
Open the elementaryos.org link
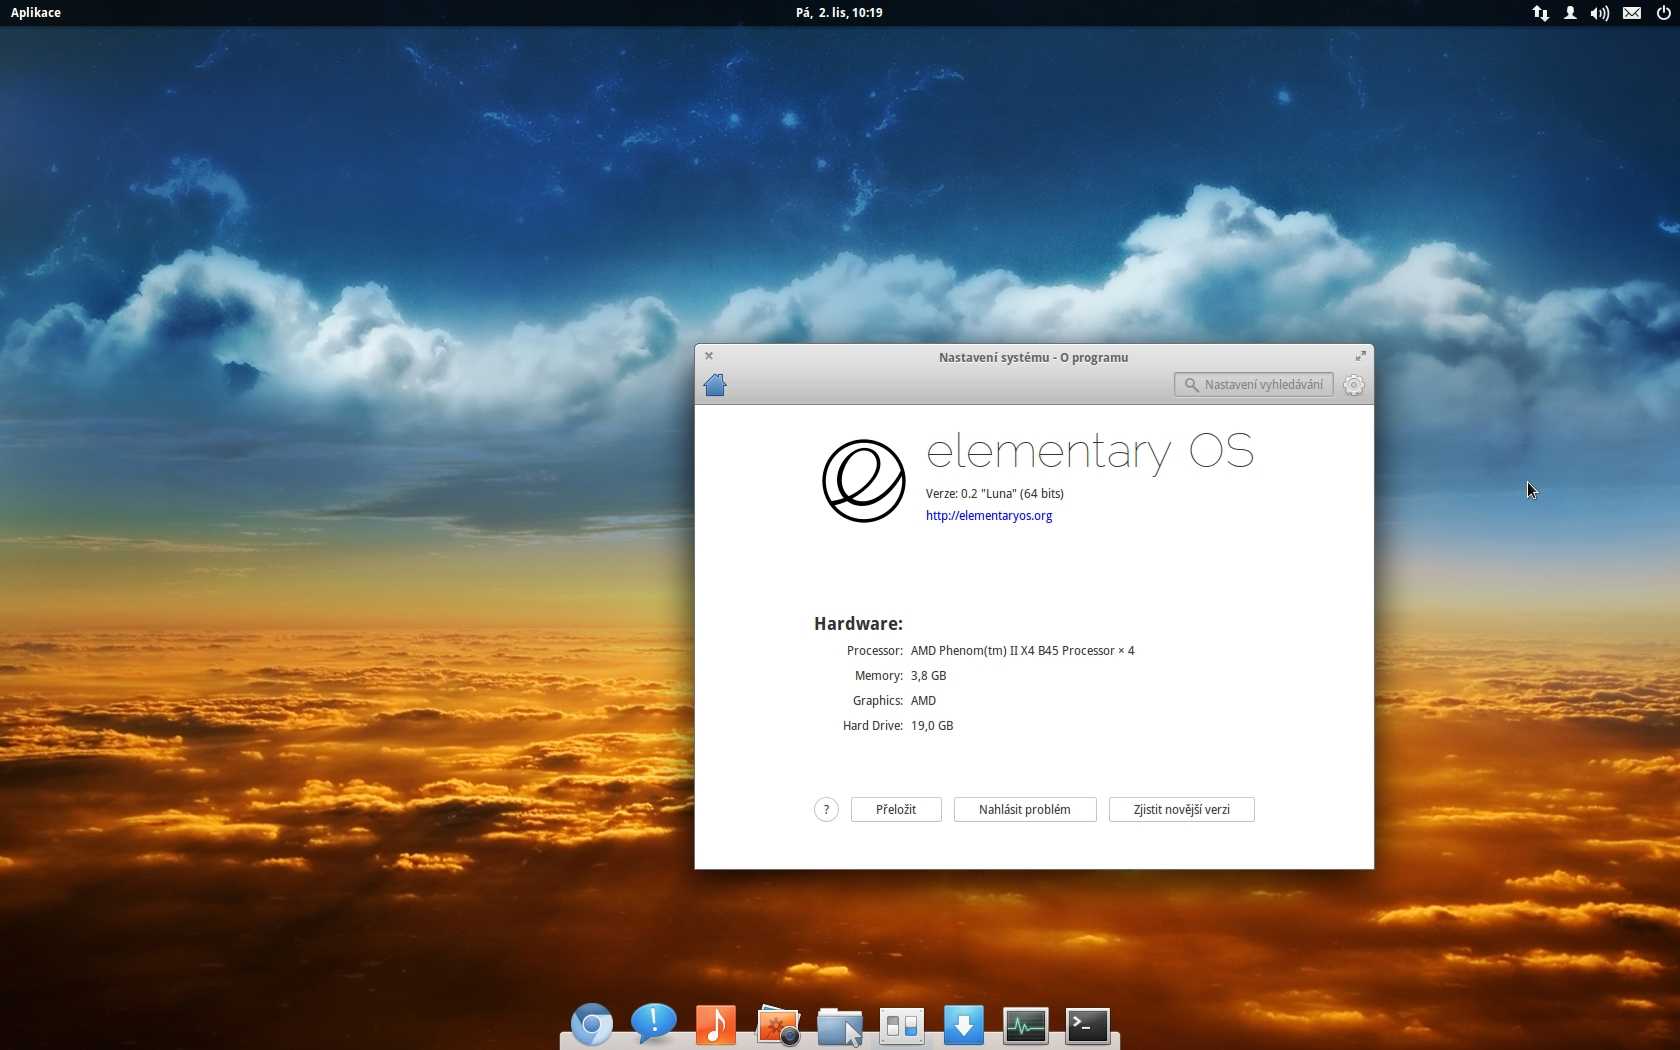tap(989, 516)
